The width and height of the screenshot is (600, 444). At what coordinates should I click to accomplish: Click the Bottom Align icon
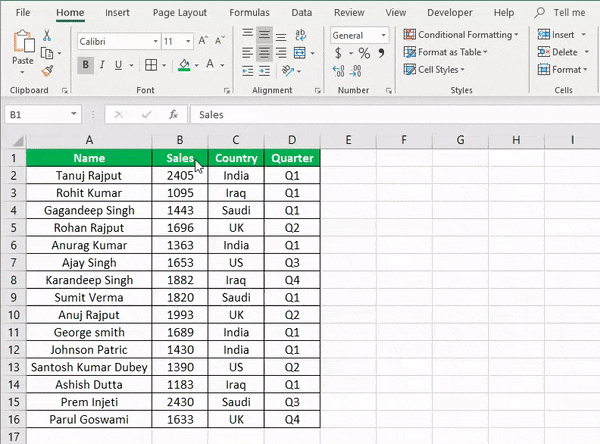(x=281, y=36)
